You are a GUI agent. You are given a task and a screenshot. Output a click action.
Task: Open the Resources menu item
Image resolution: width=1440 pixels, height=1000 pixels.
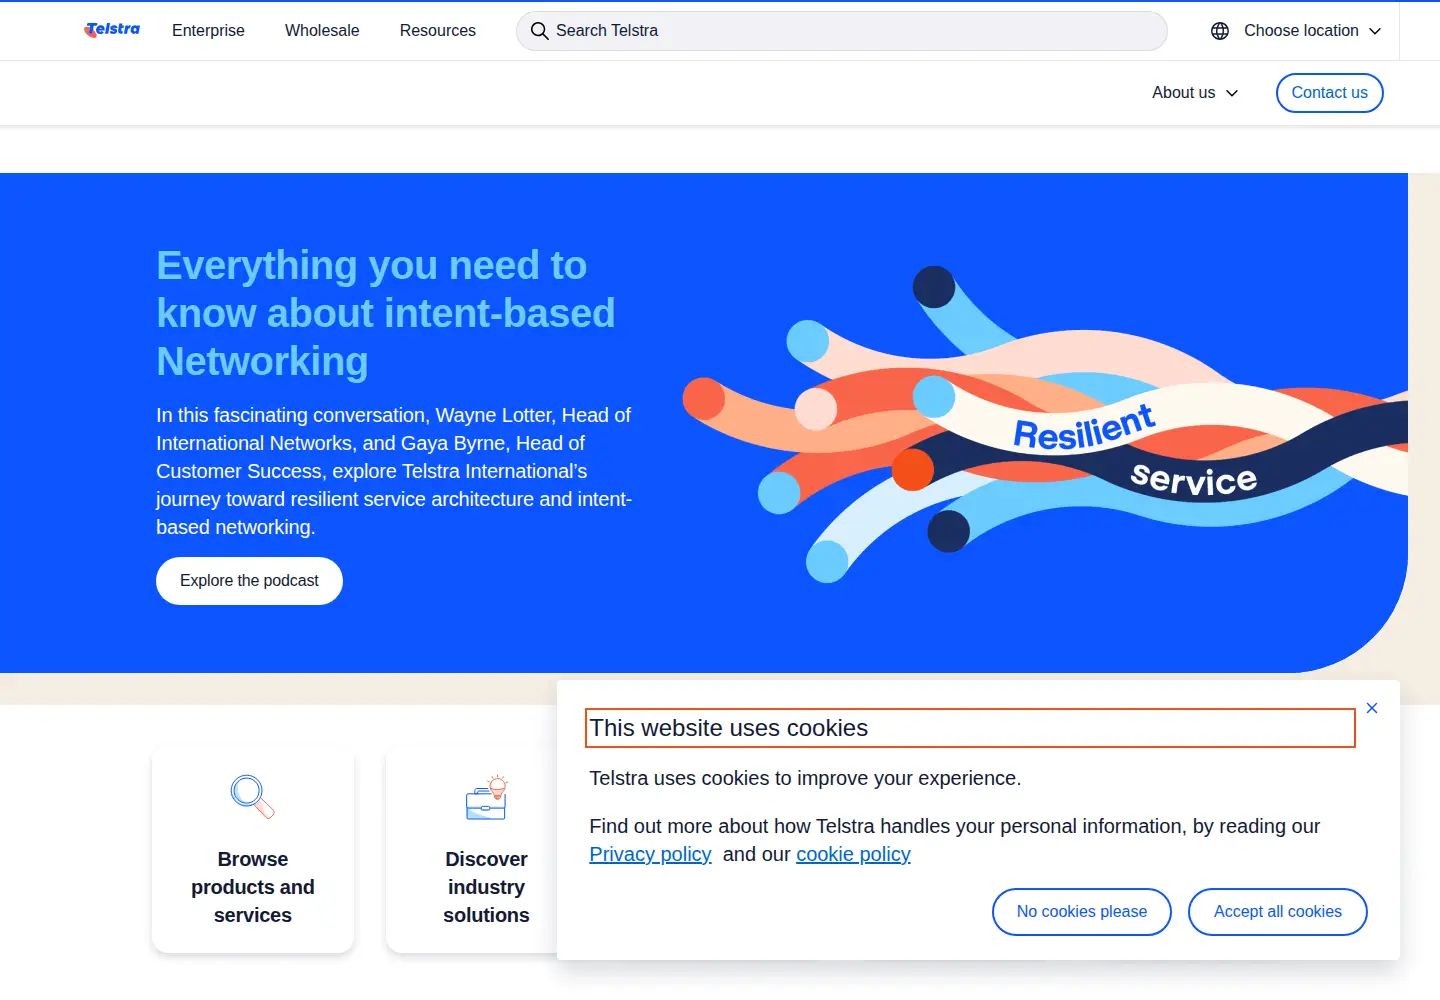(438, 30)
